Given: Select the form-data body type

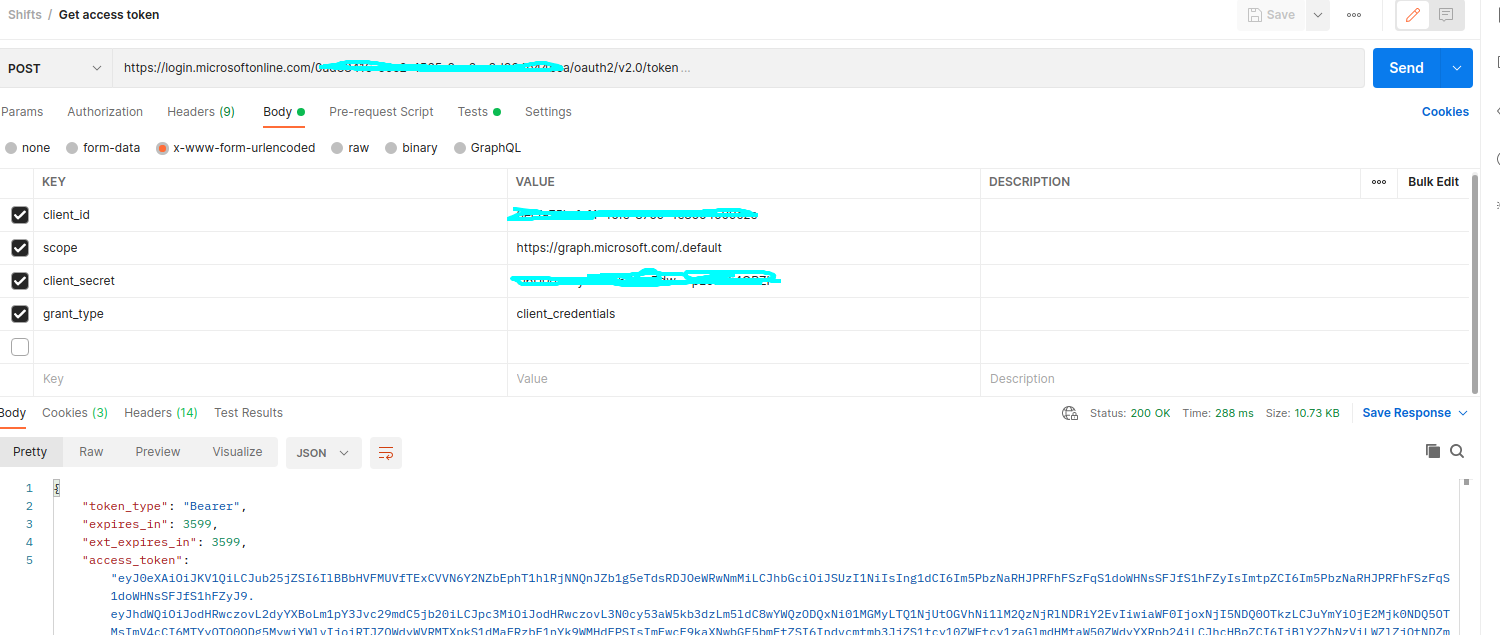Looking at the screenshot, I should (103, 148).
